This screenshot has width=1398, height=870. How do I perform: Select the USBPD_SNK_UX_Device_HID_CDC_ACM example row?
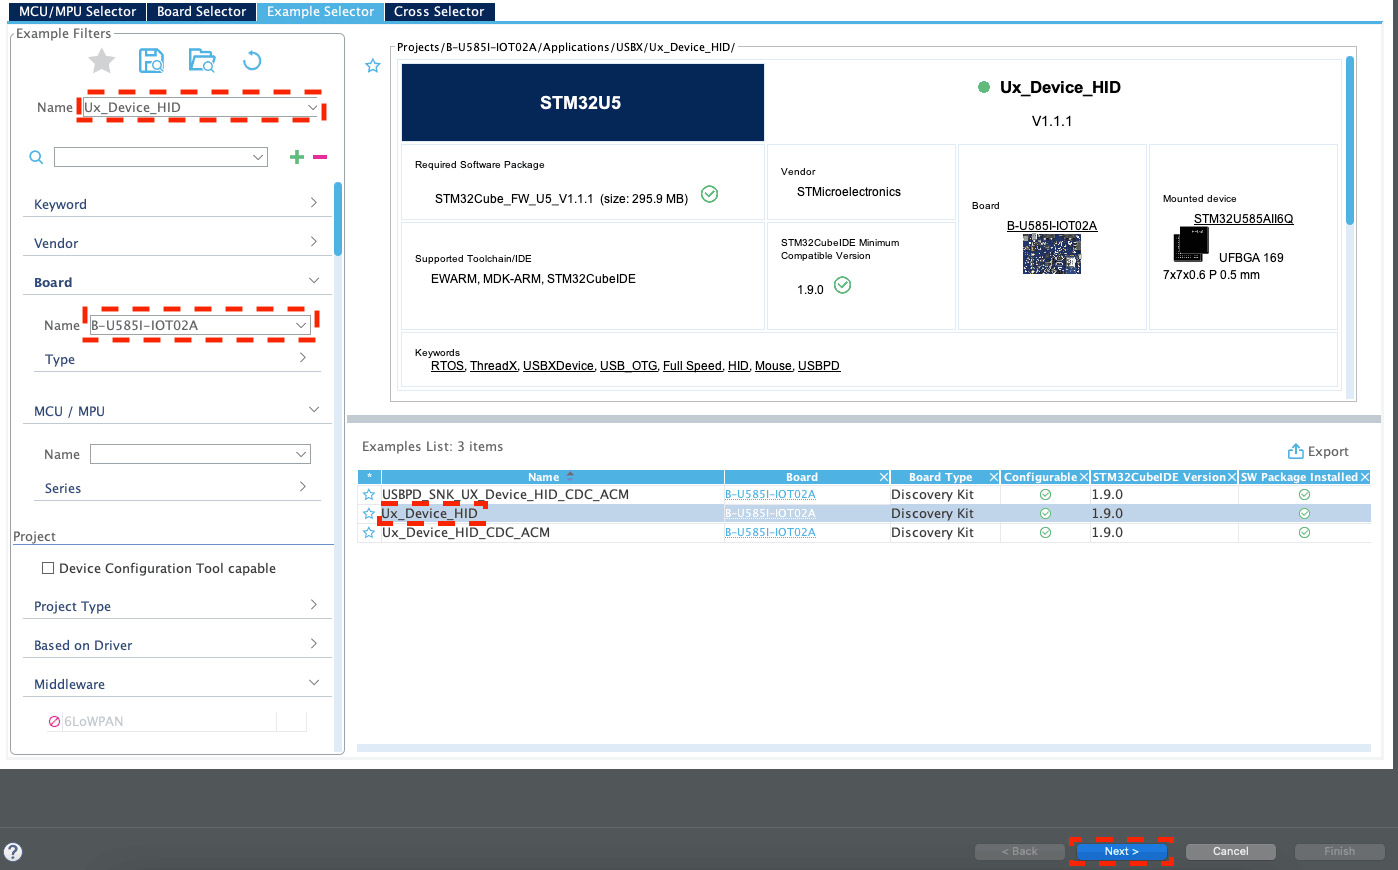[864, 495]
